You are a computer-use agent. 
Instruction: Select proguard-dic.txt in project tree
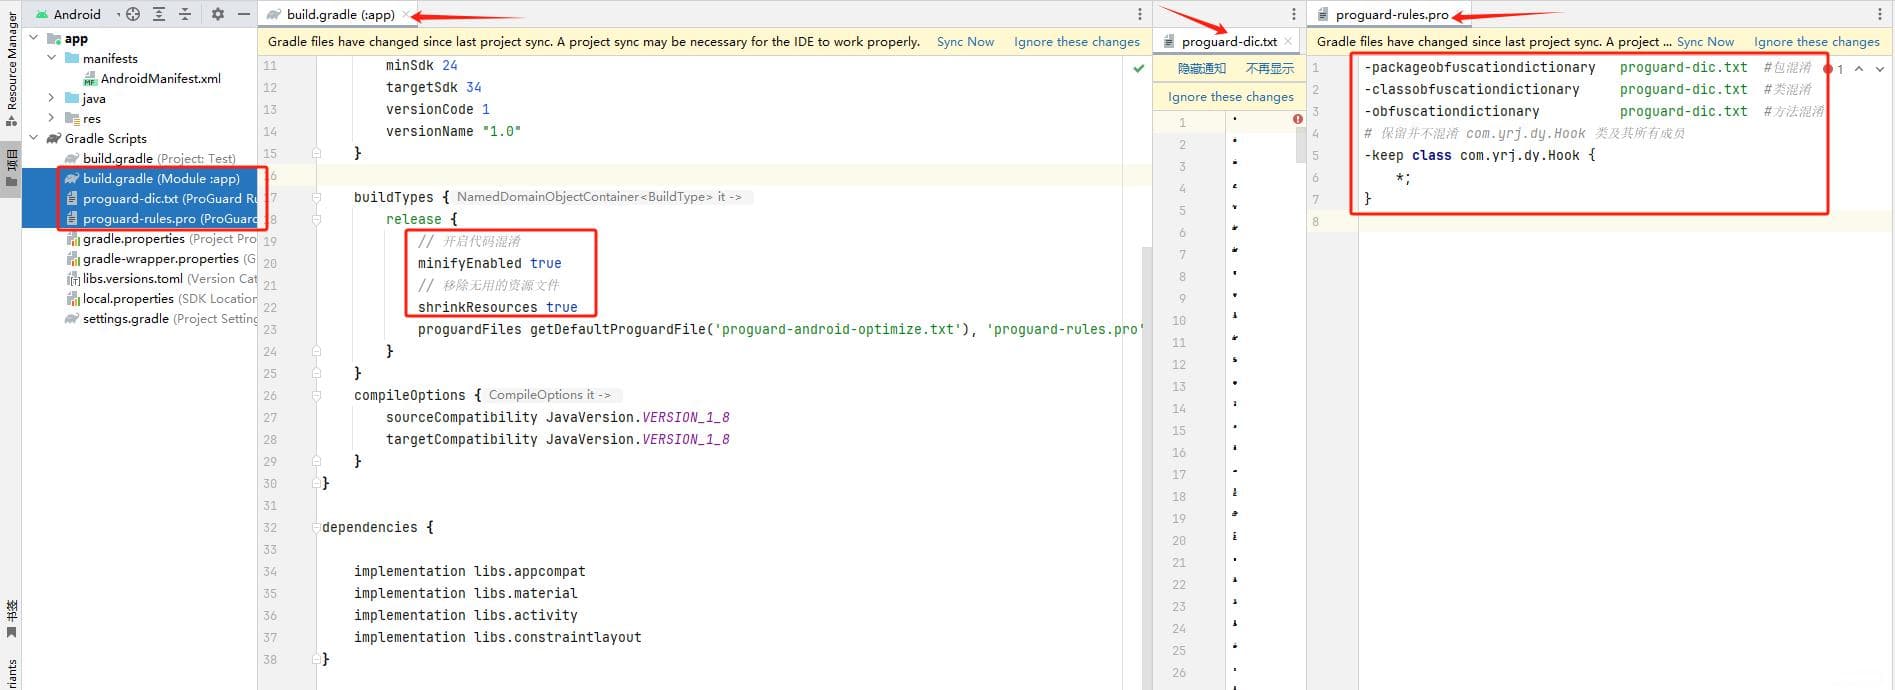161,198
